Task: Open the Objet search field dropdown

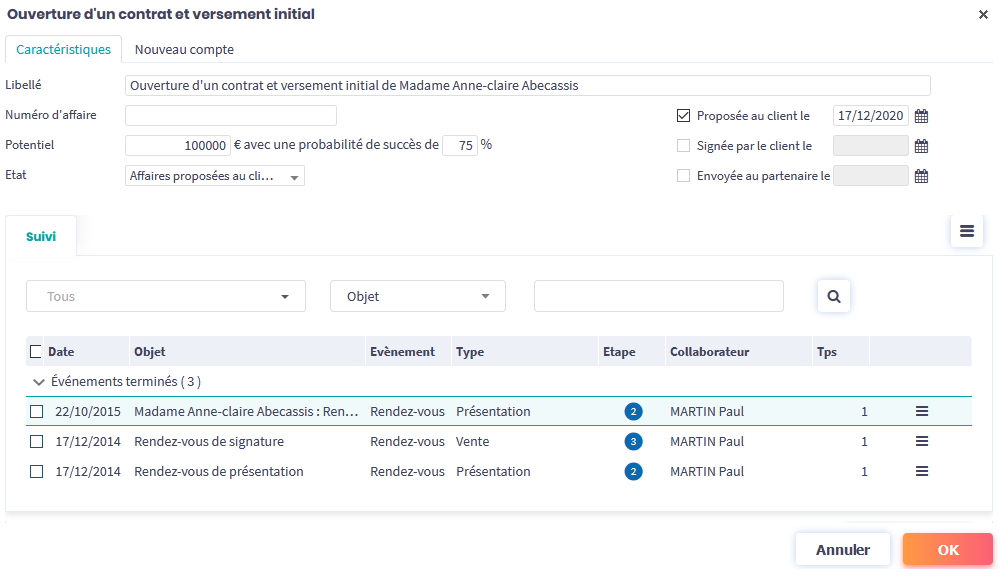Action: coord(418,296)
